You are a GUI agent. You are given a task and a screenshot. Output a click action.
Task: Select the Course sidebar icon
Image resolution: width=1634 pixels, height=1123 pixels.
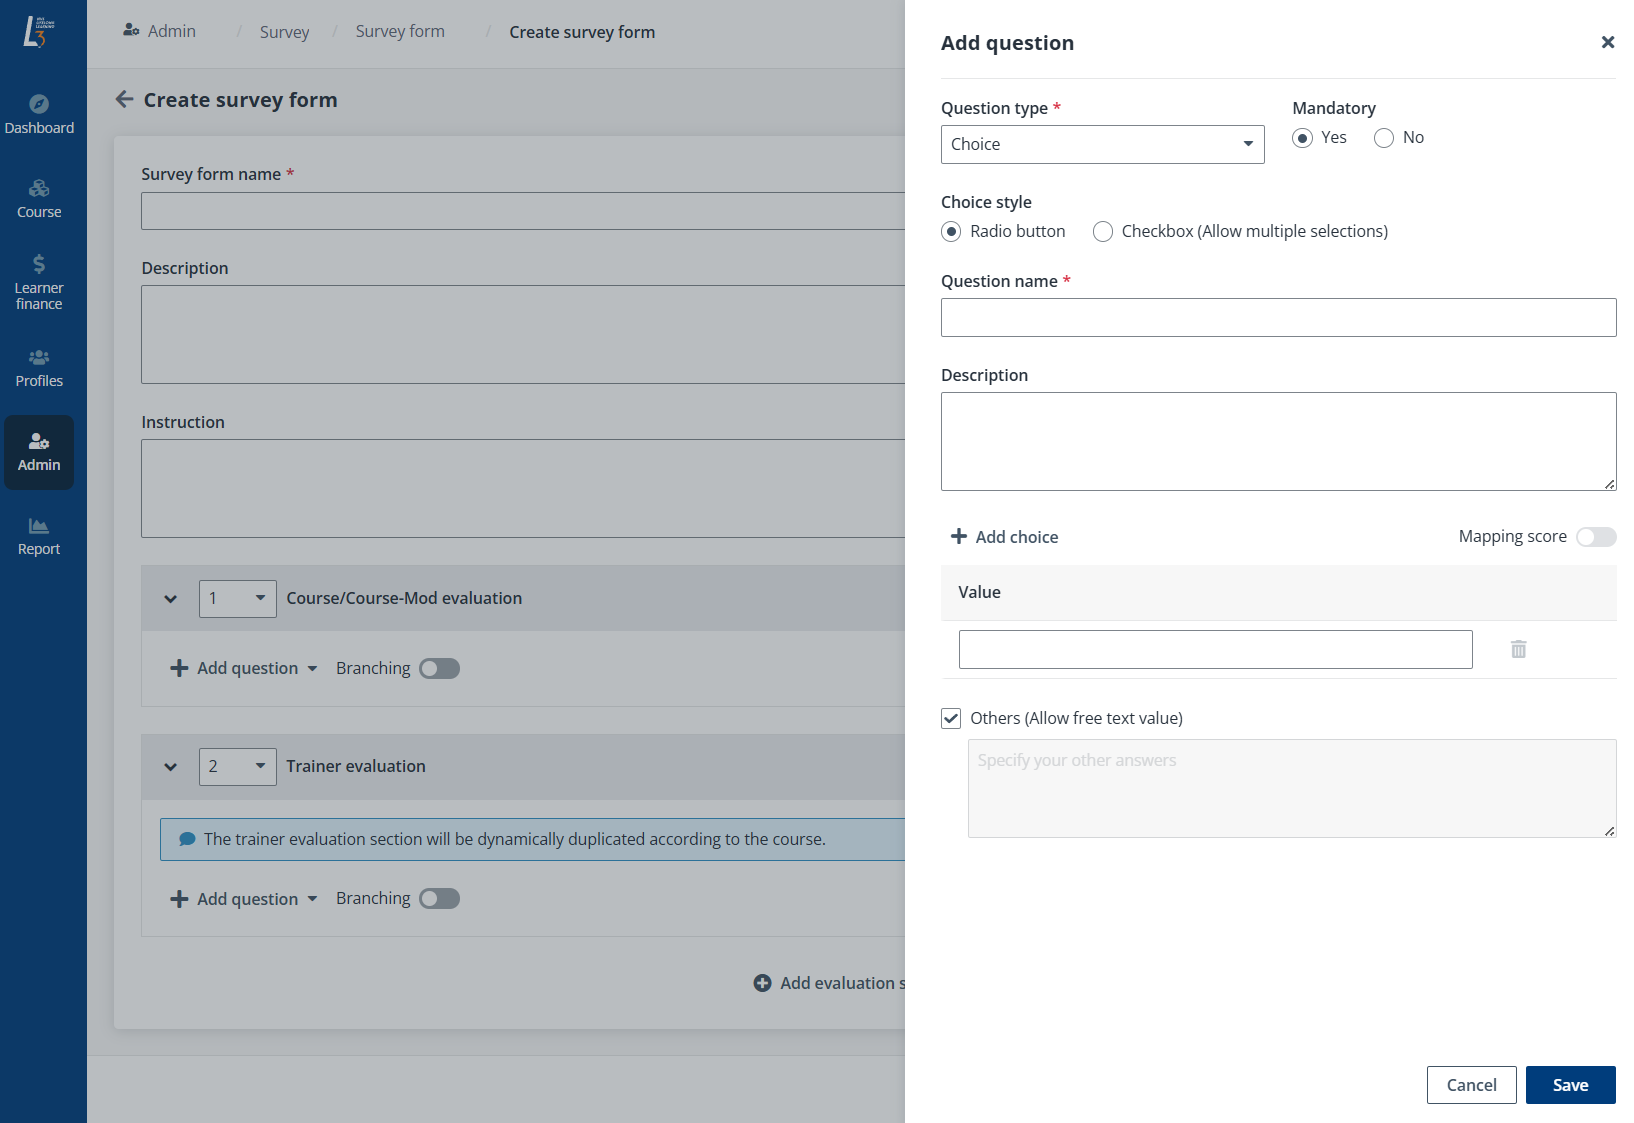(x=39, y=197)
